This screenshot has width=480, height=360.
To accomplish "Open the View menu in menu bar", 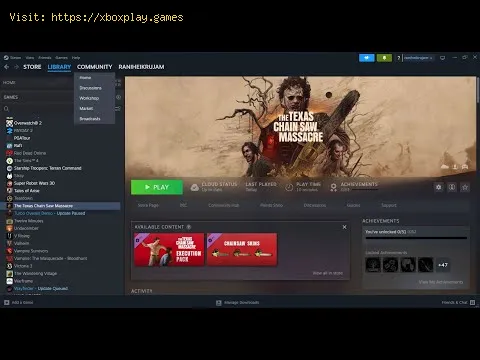I will click(x=30, y=58).
